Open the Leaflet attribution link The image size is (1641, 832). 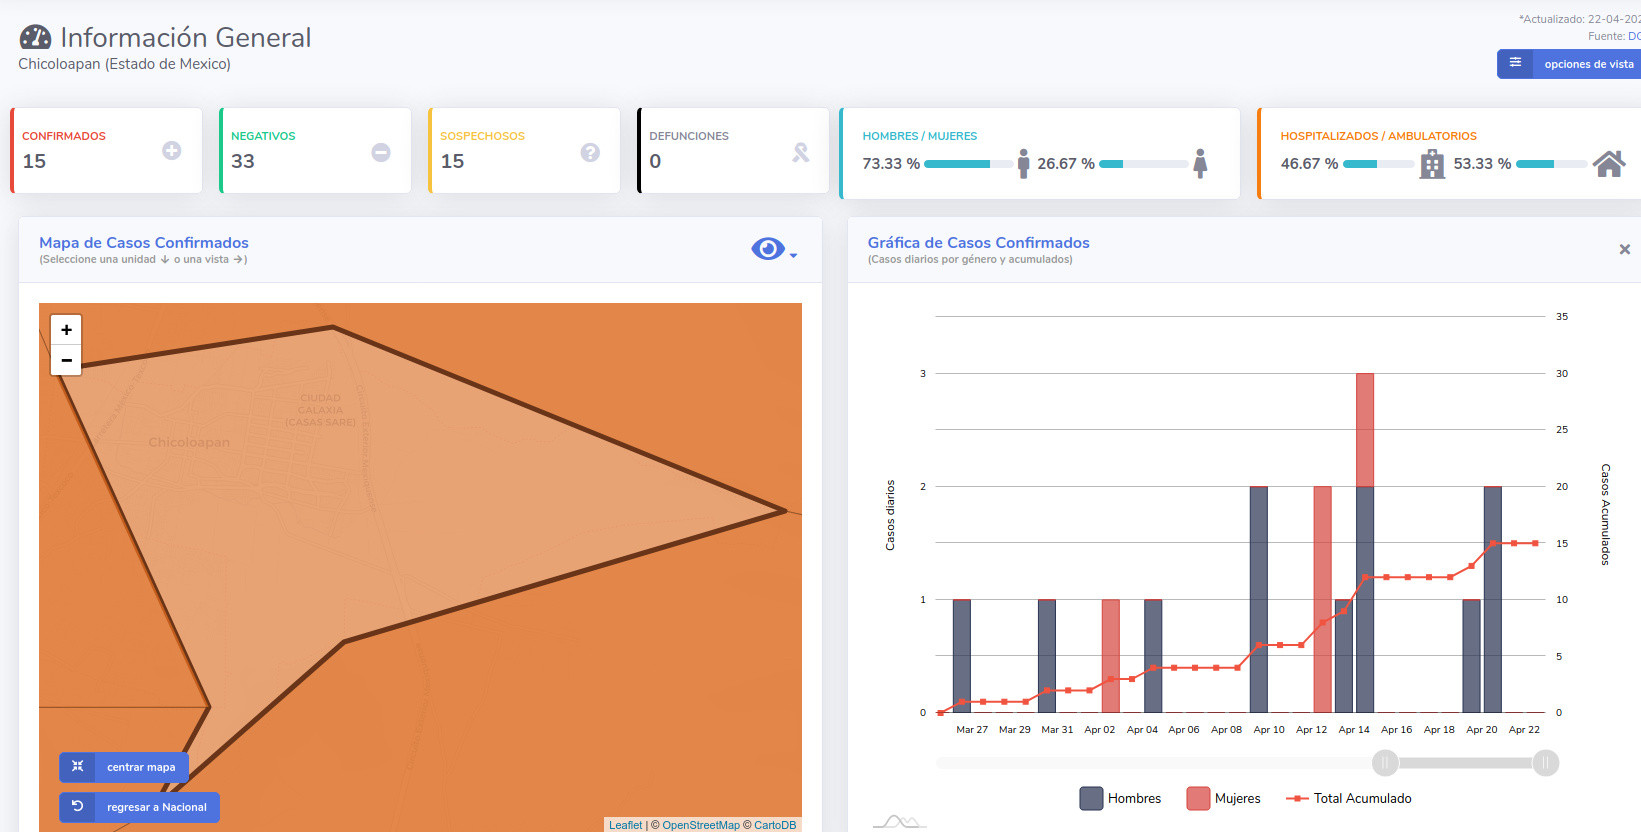pos(626,825)
